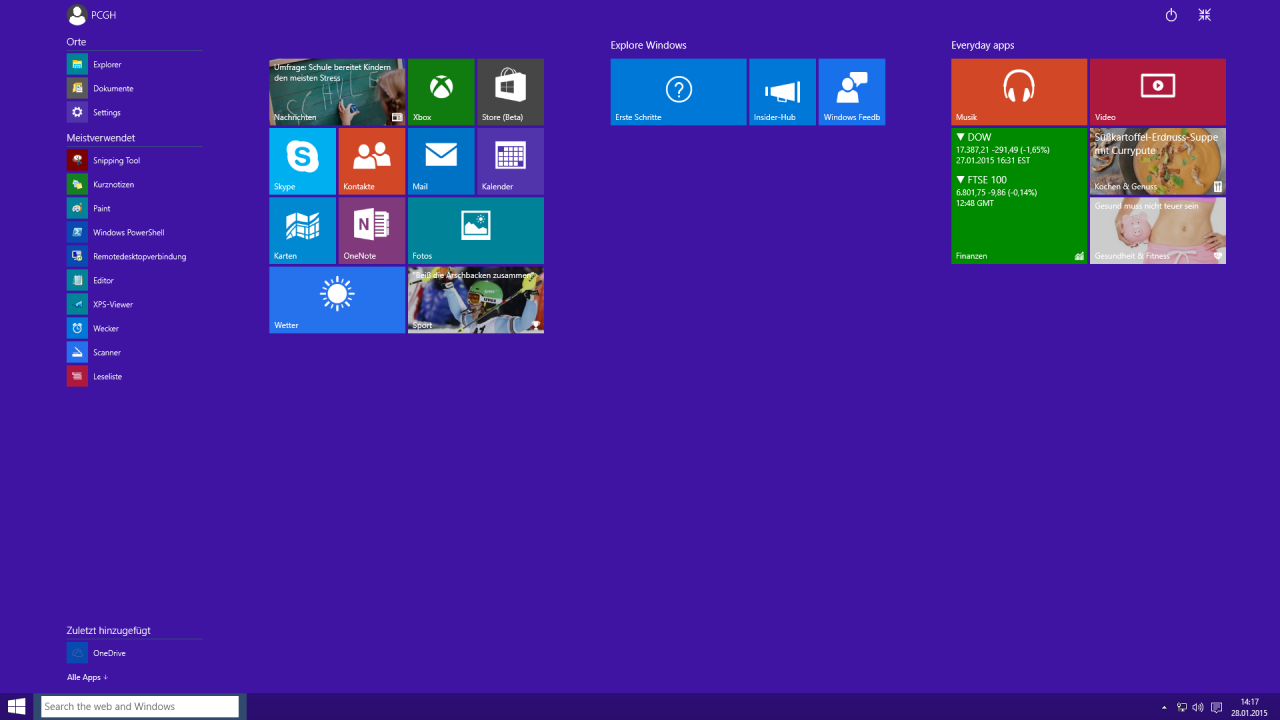Open the Kalender tile
This screenshot has width=1280, height=720.
tap(510, 161)
